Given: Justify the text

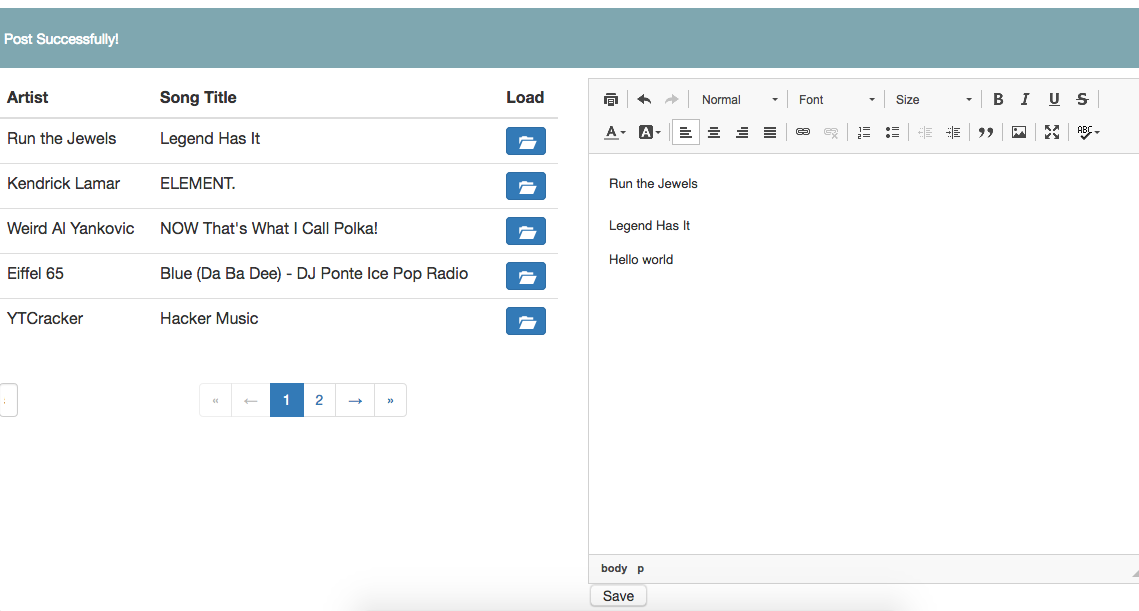Looking at the screenshot, I should tap(770, 132).
